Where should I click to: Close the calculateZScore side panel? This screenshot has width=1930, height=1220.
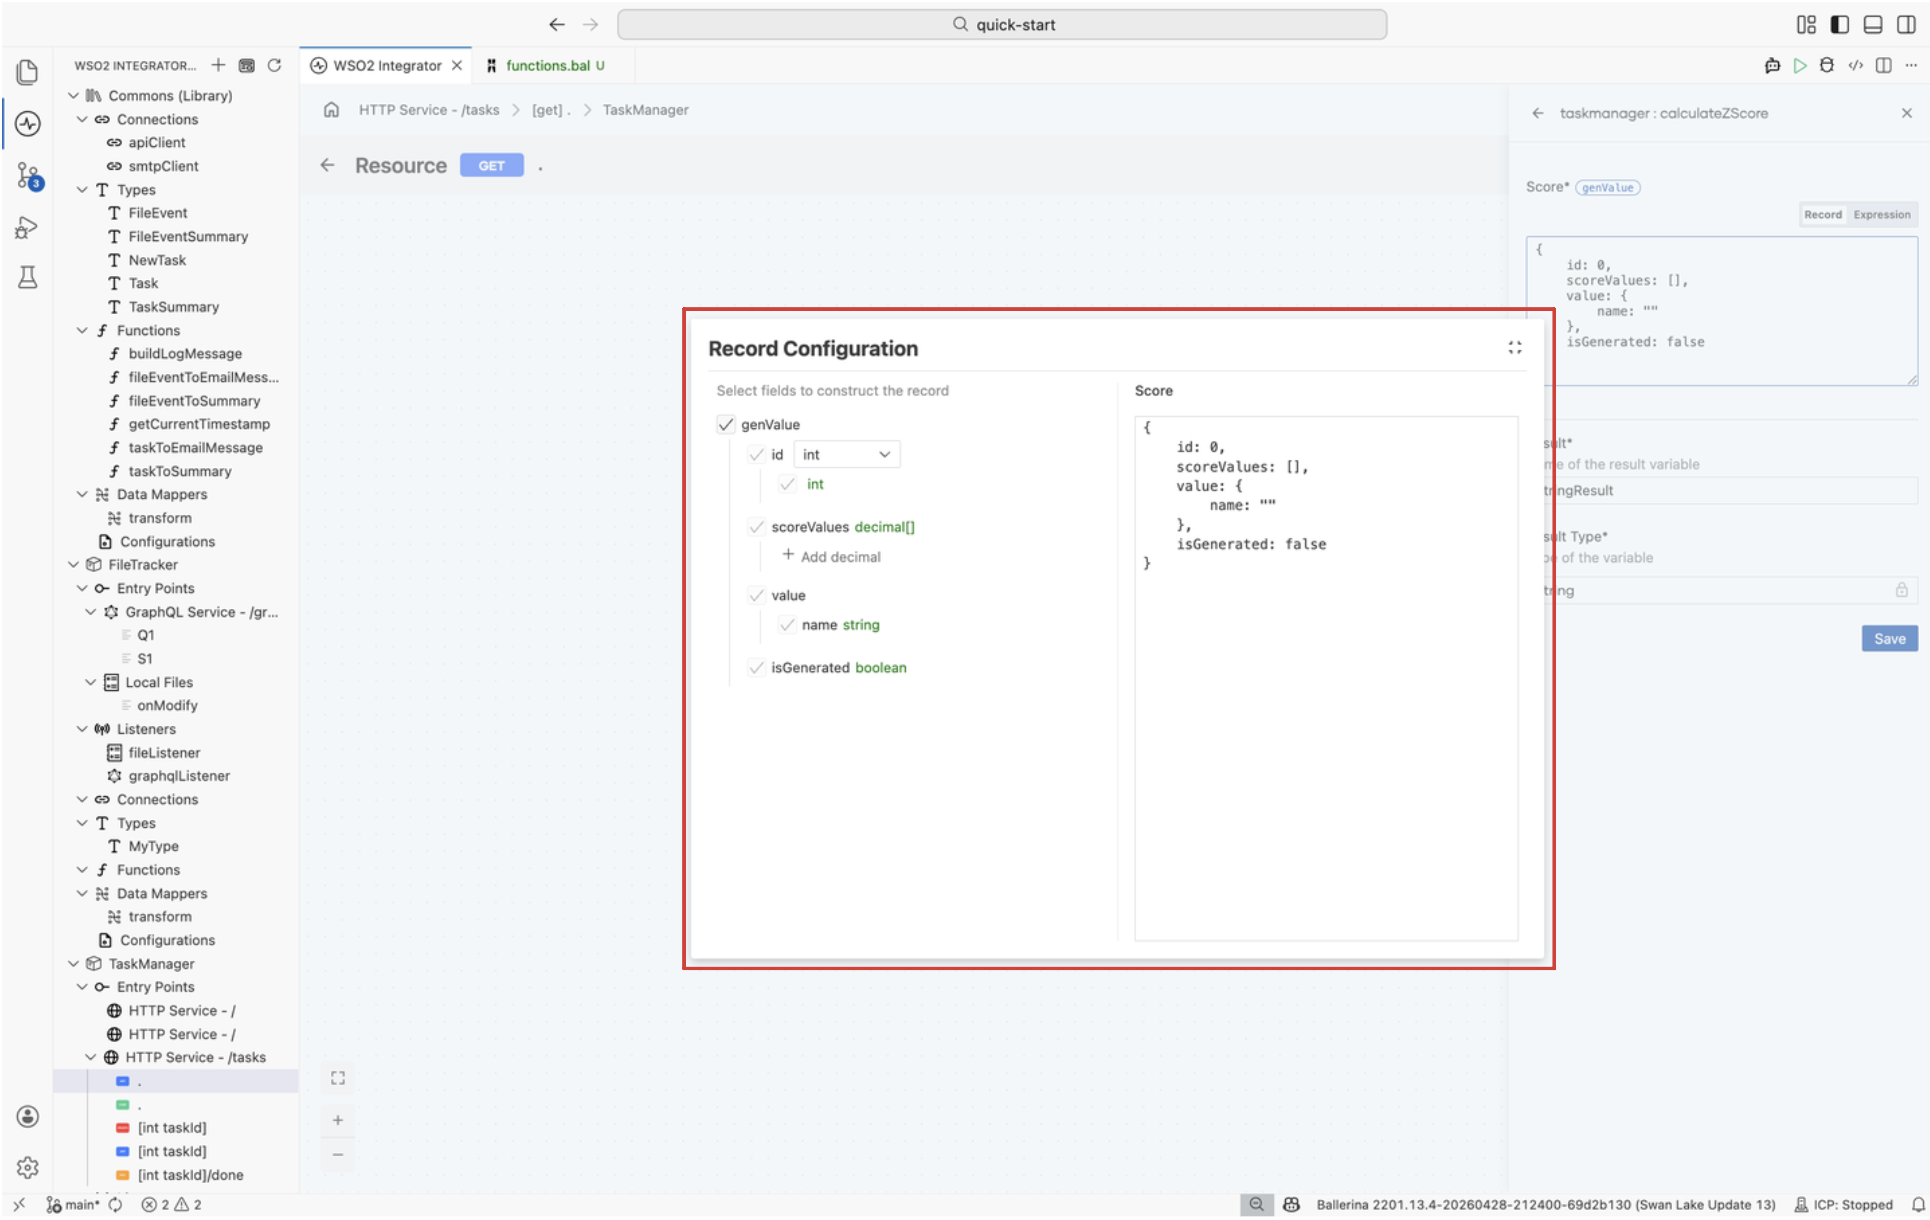(x=1907, y=114)
